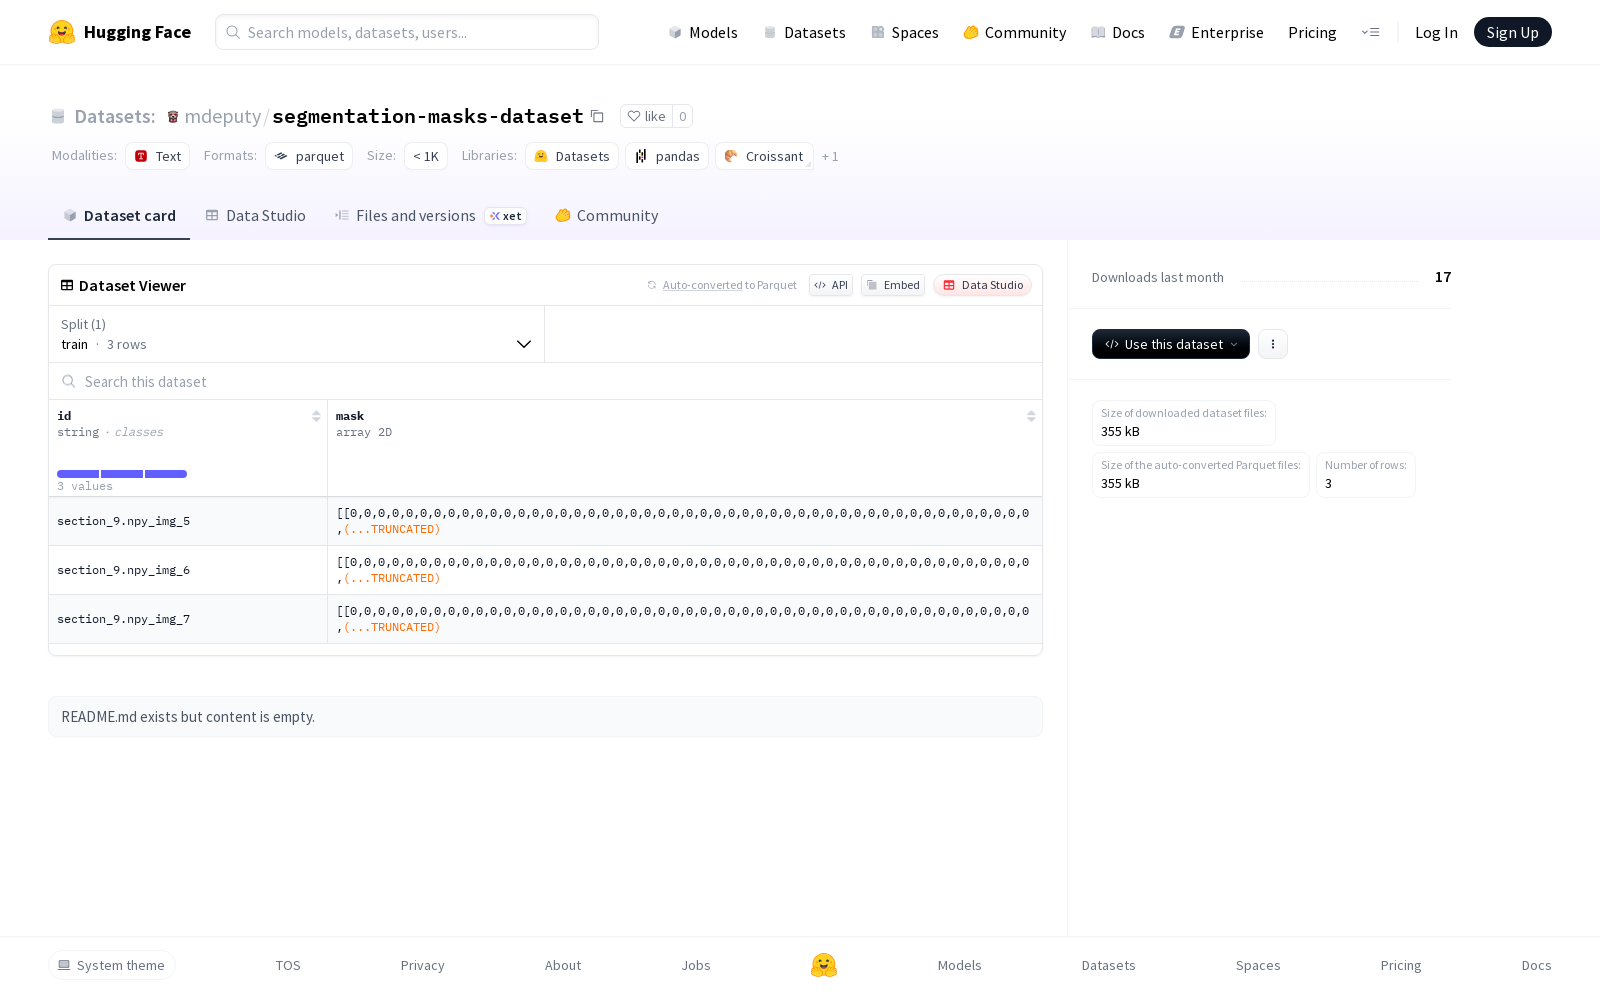Click the Embed button
Screen dimensions: 1600x1000
(x=893, y=285)
